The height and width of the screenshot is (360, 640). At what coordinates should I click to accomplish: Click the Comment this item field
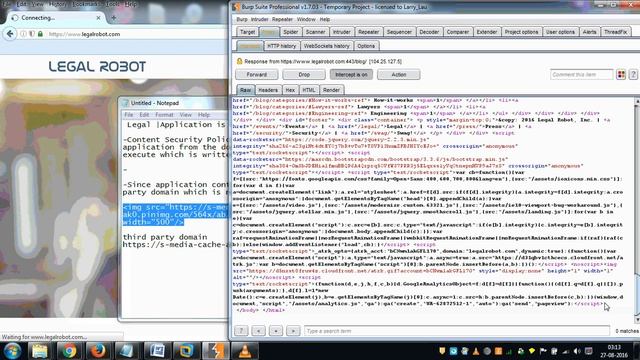(581, 74)
